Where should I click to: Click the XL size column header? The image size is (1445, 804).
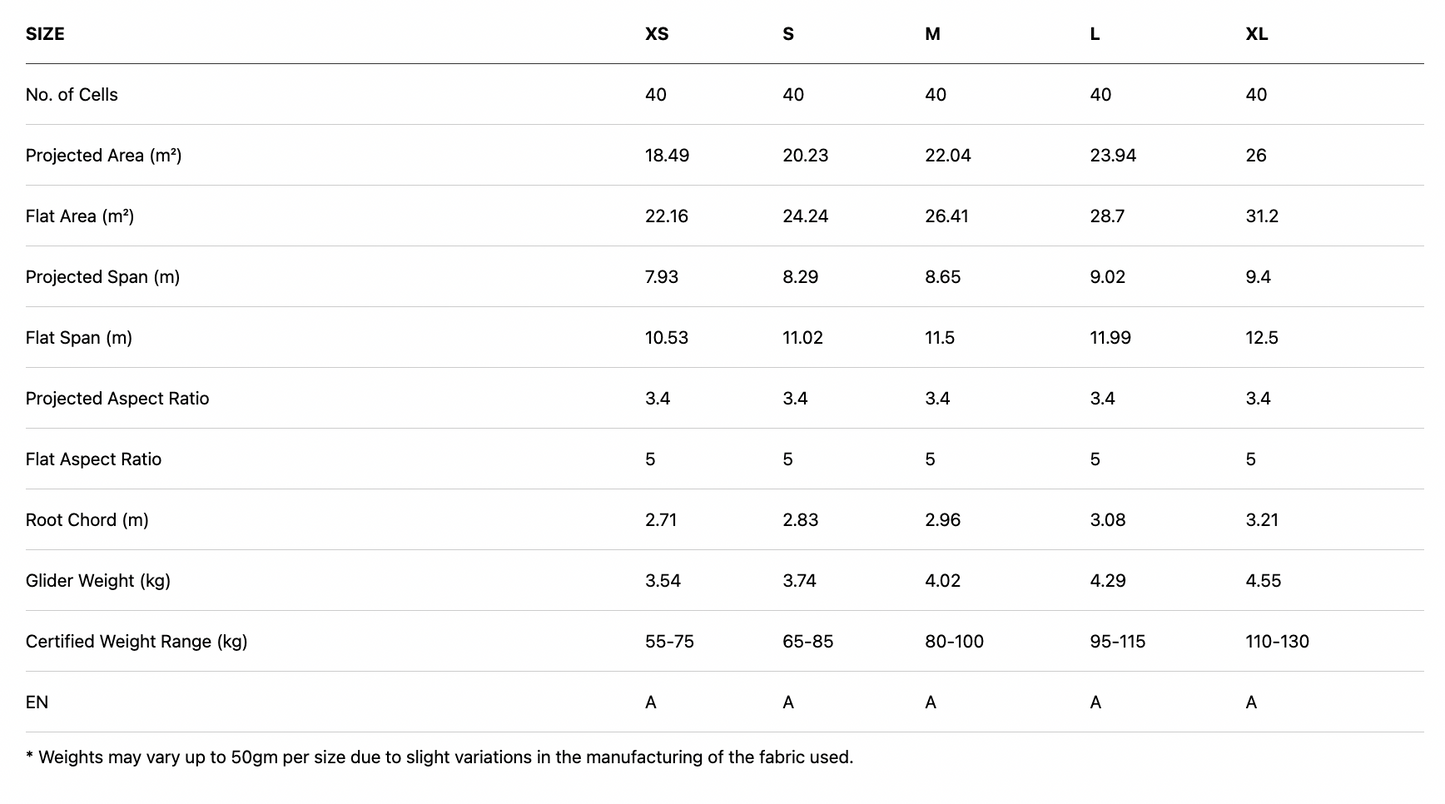pyautogui.click(x=1257, y=34)
